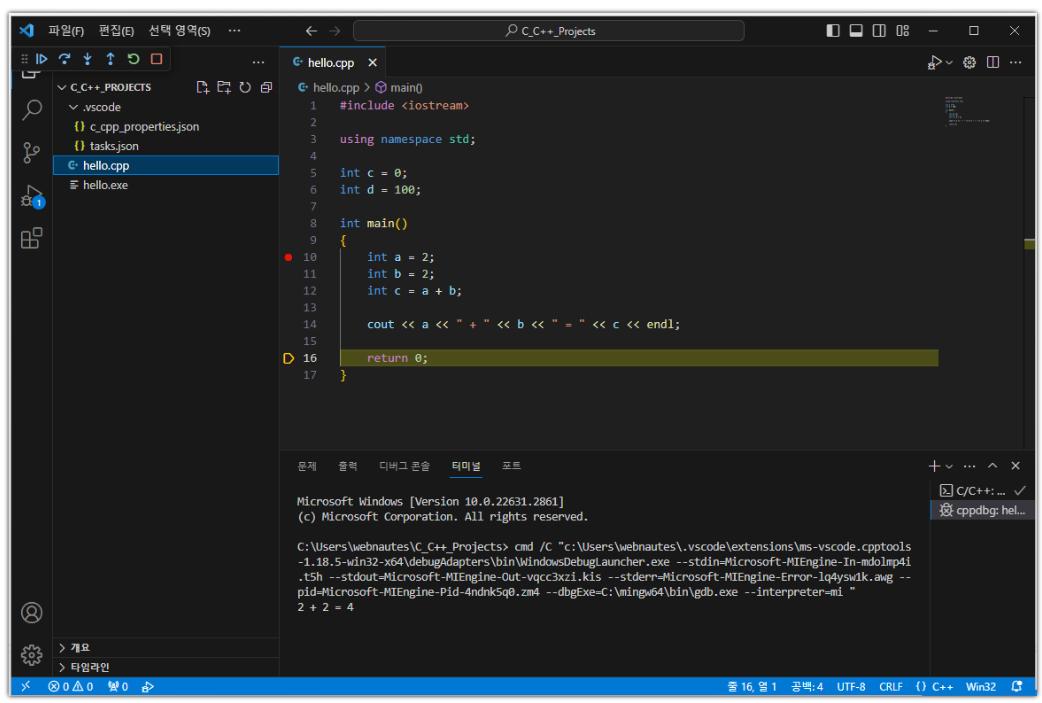Open the Manage gear menu
The width and height of the screenshot is (1042, 703).
pyautogui.click(x=31, y=655)
